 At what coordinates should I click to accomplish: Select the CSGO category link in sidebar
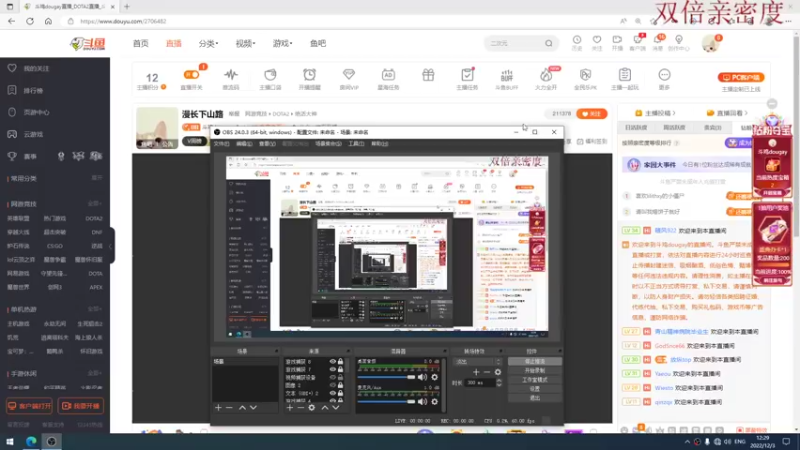tap(55, 246)
